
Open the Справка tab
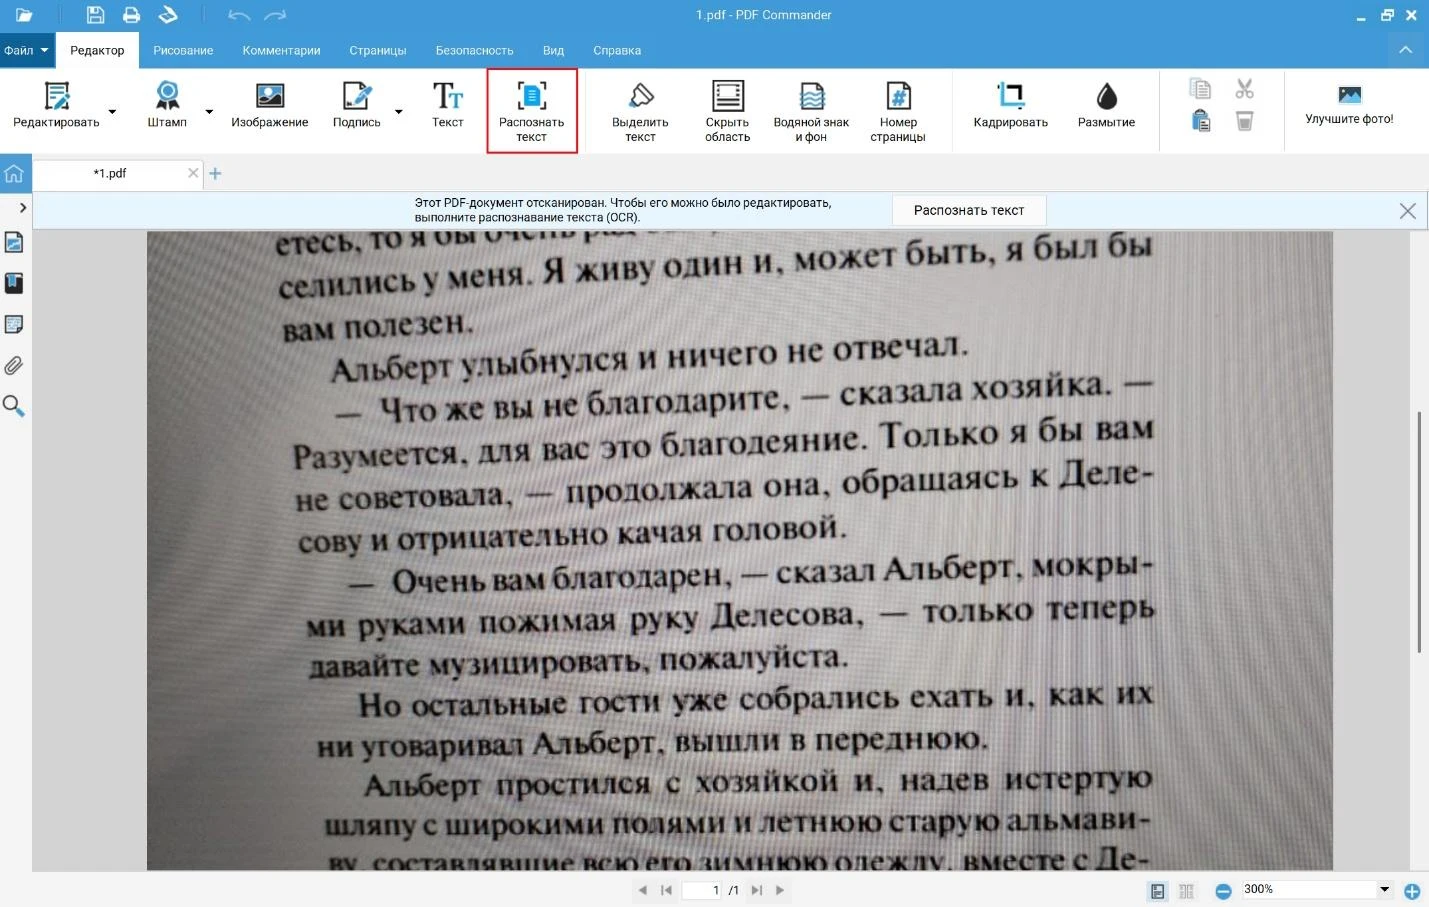point(617,50)
